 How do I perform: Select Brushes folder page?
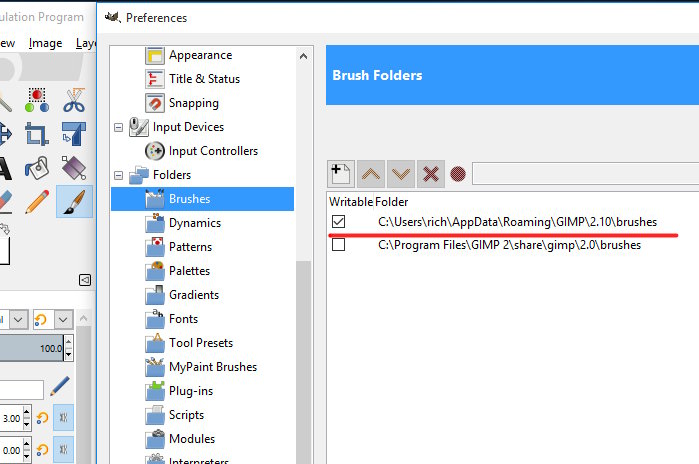(202, 199)
